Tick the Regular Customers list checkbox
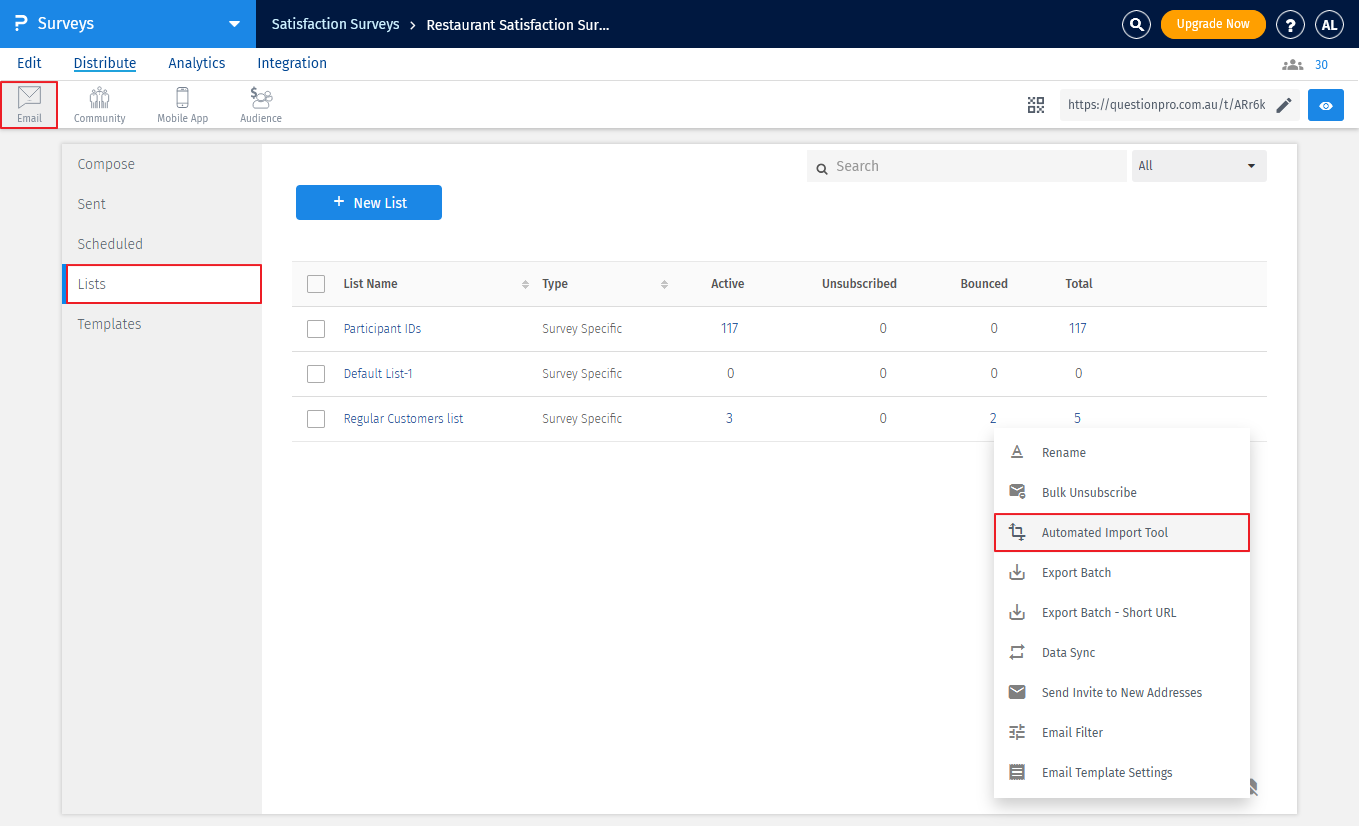Screen dimensions: 1359x826 click(316, 419)
